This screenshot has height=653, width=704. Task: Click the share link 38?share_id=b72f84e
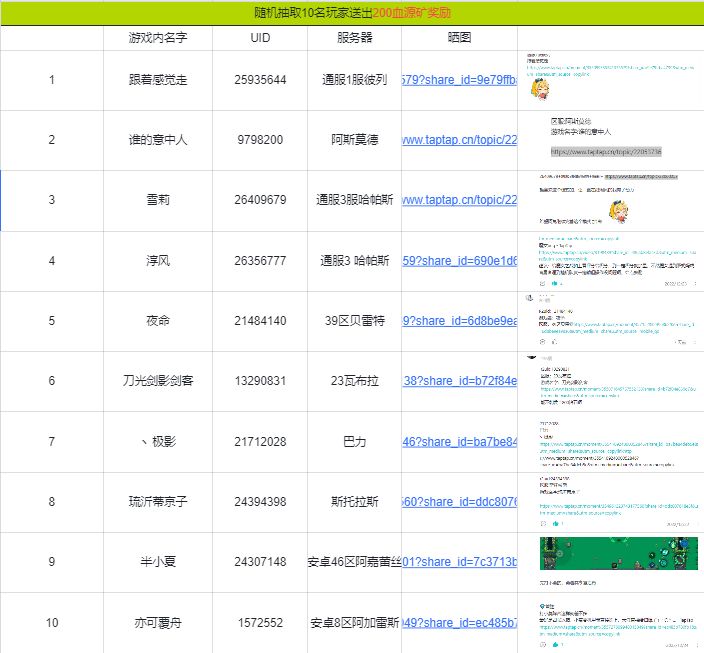[x=459, y=381]
